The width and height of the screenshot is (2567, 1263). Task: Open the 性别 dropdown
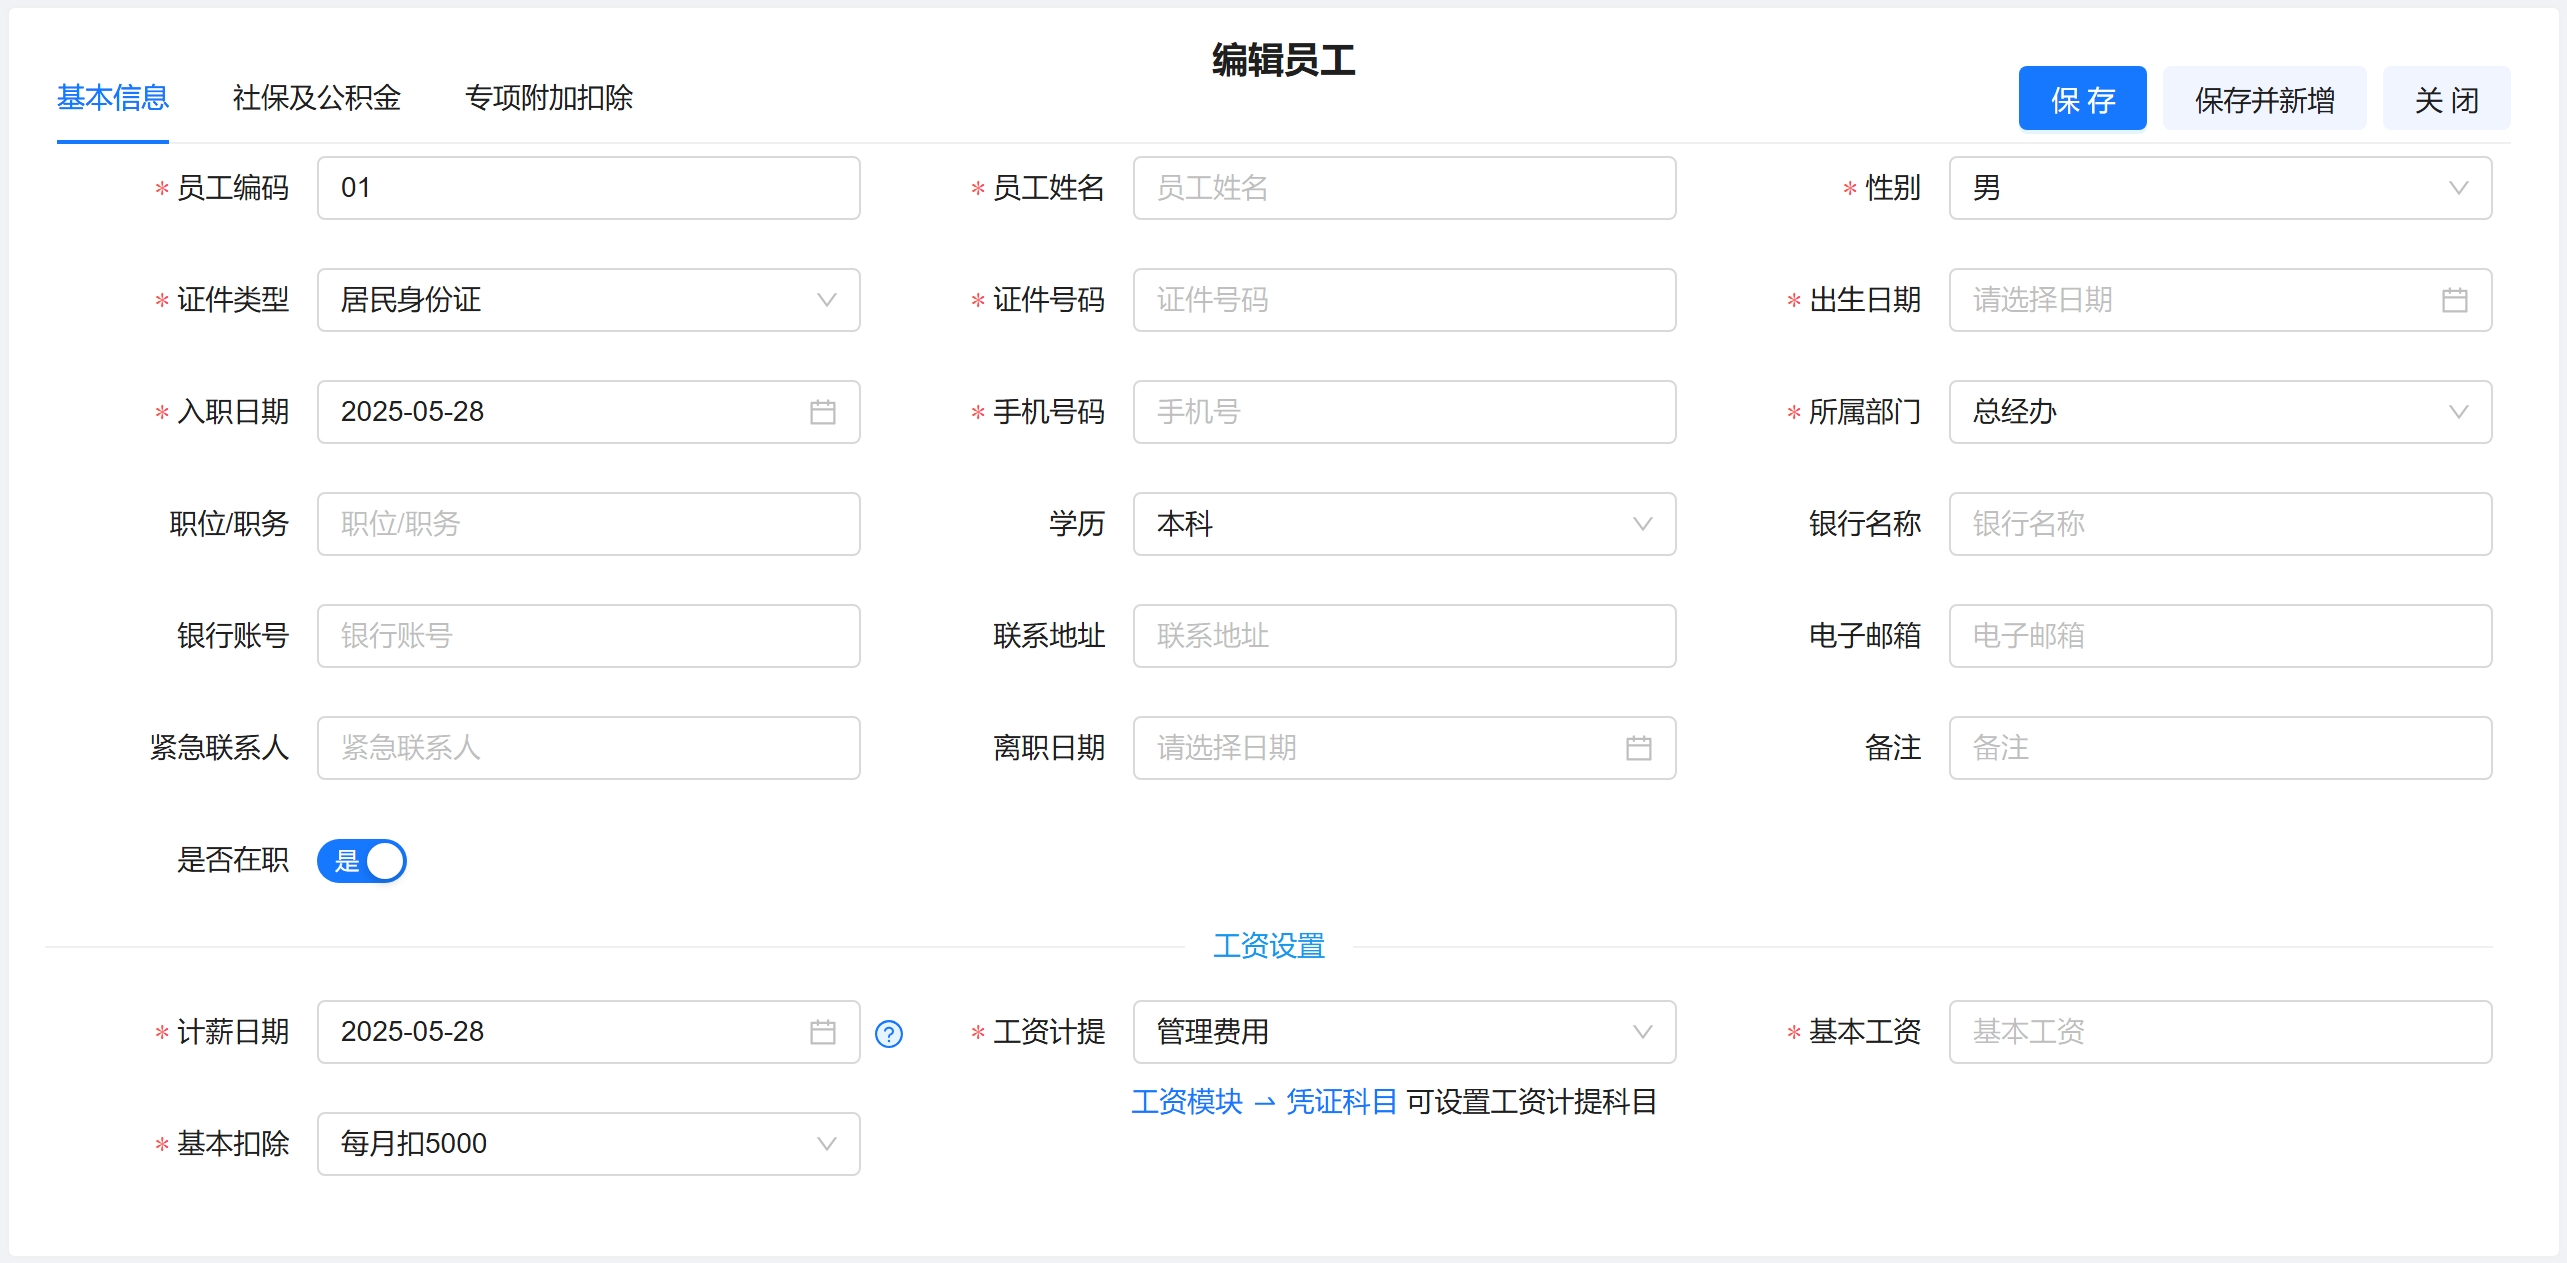pos(2219,188)
